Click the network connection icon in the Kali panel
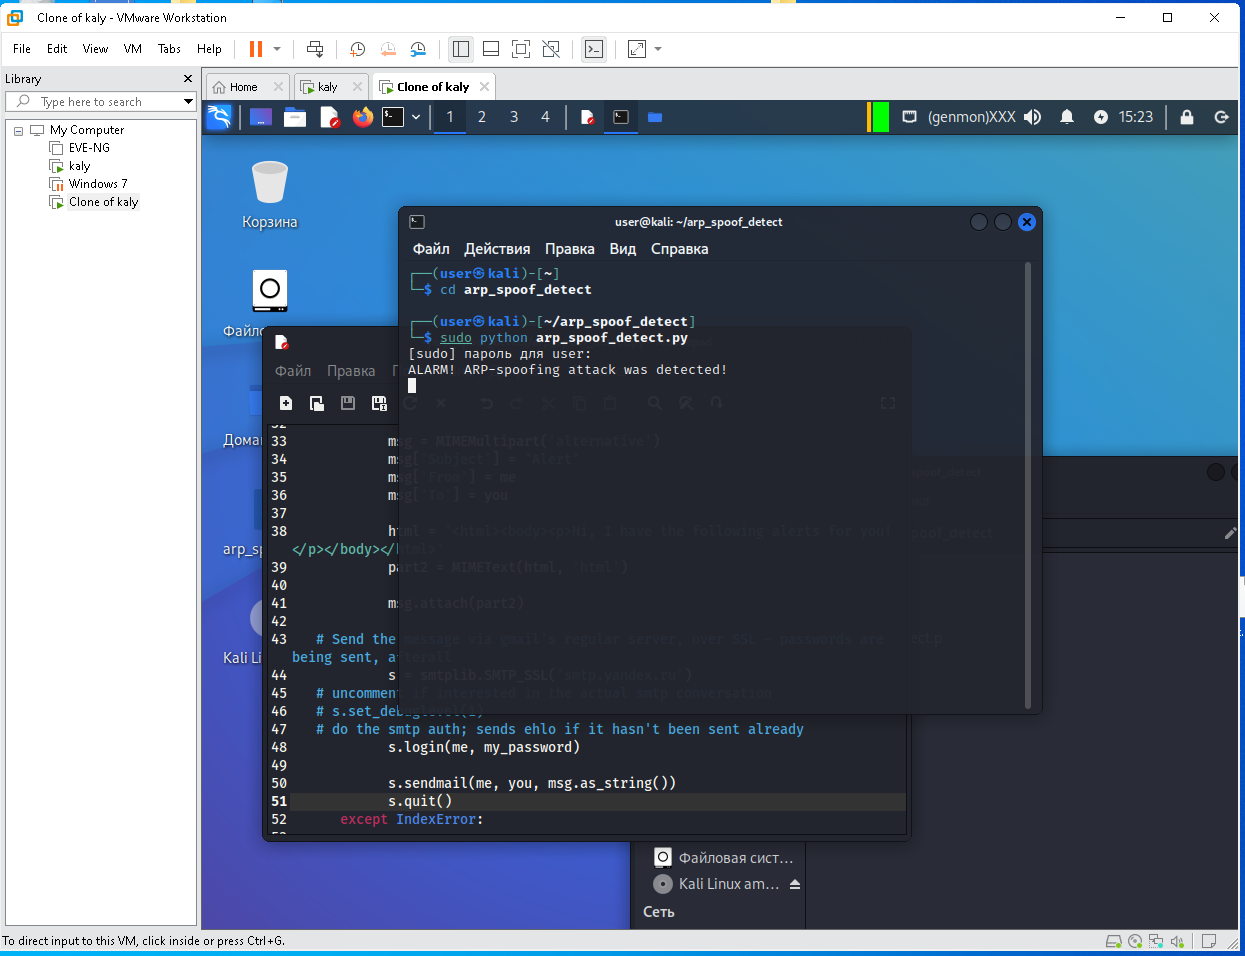The image size is (1245, 956). click(910, 117)
